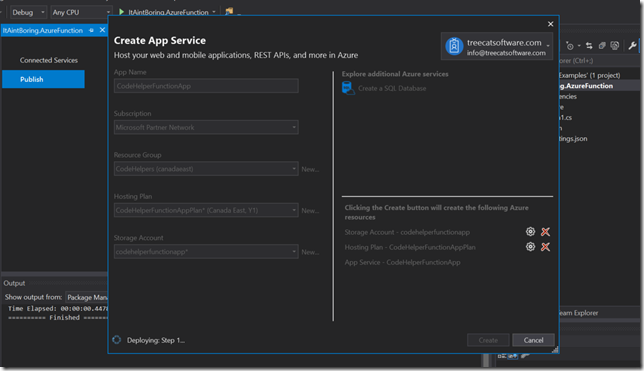Pin the ItAintBoring.AzureFunction tab
The height and width of the screenshot is (371, 644).
click(91, 30)
